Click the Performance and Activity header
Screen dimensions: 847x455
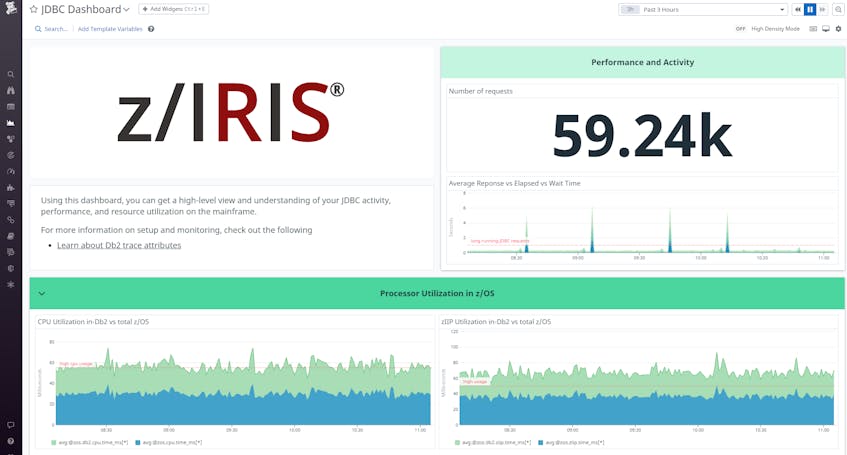[642, 62]
